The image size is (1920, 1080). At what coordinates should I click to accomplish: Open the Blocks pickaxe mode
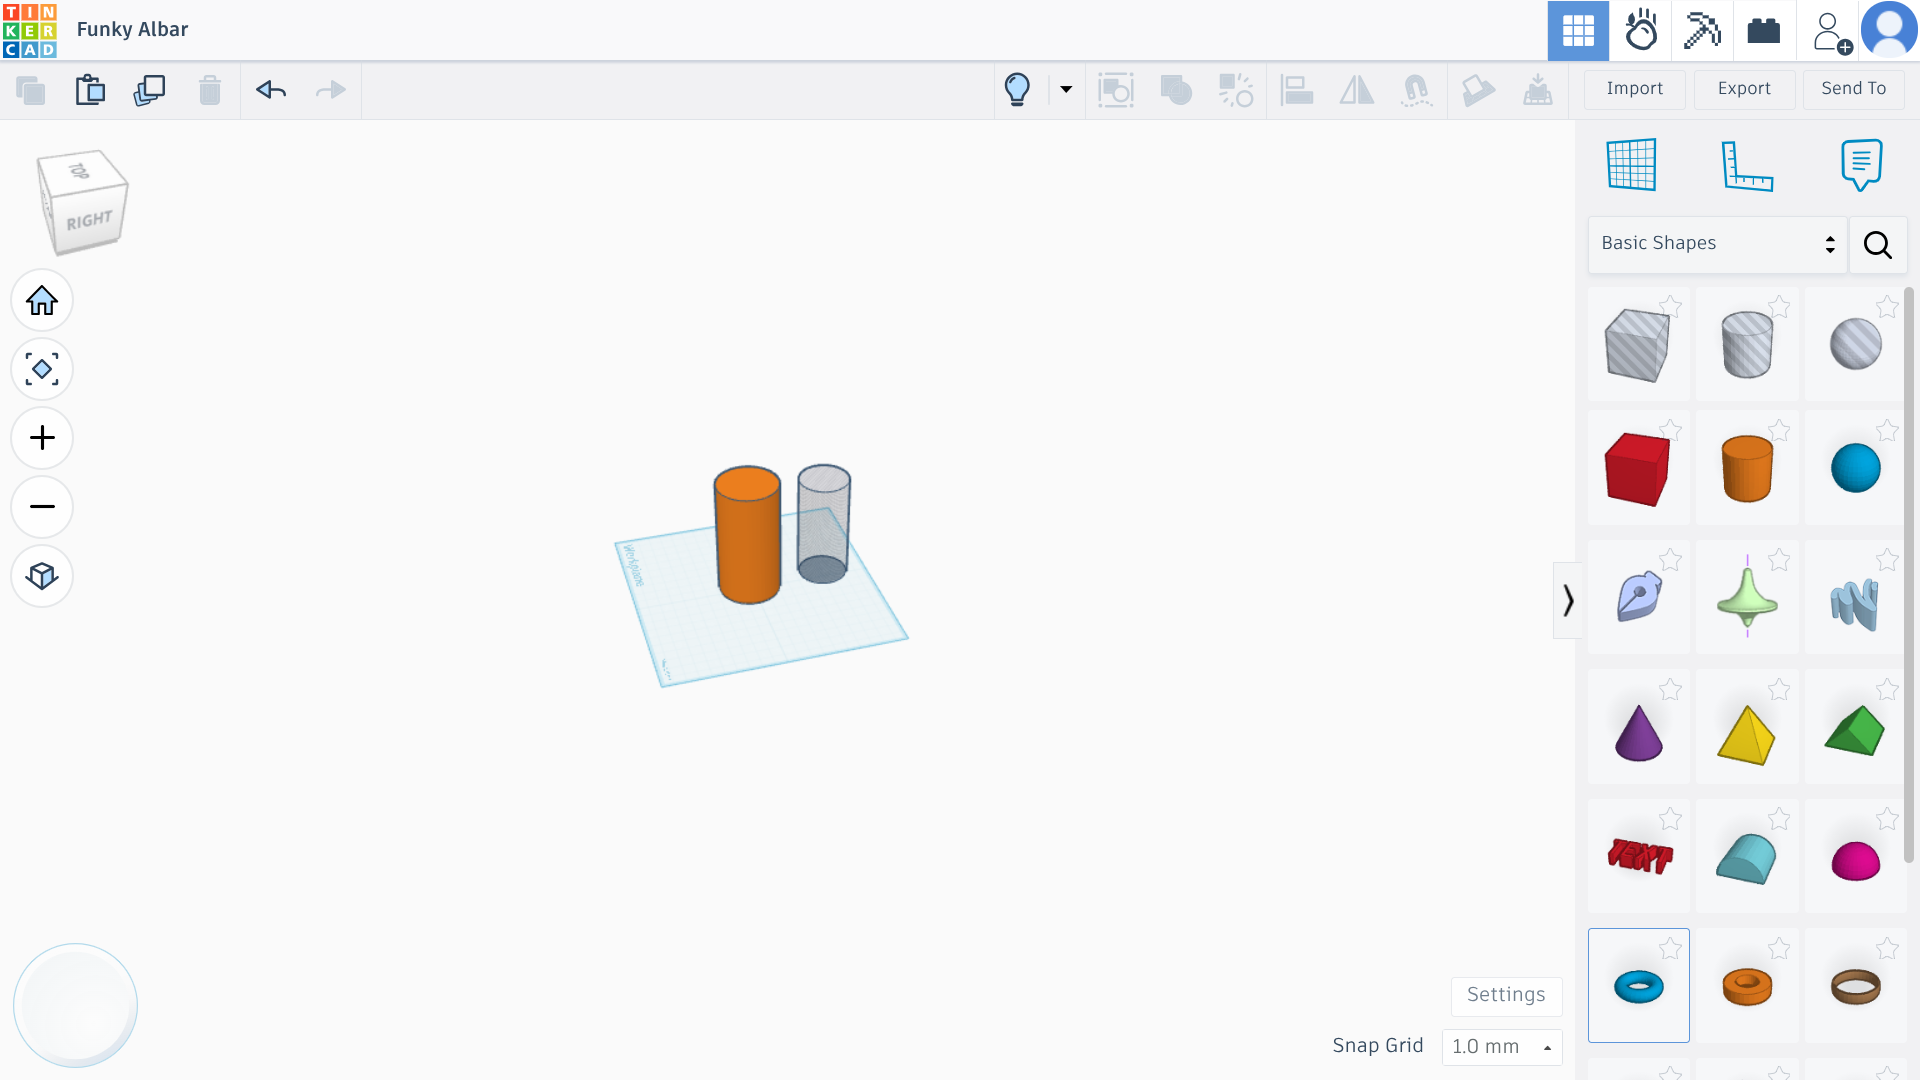(x=1702, y=31)
